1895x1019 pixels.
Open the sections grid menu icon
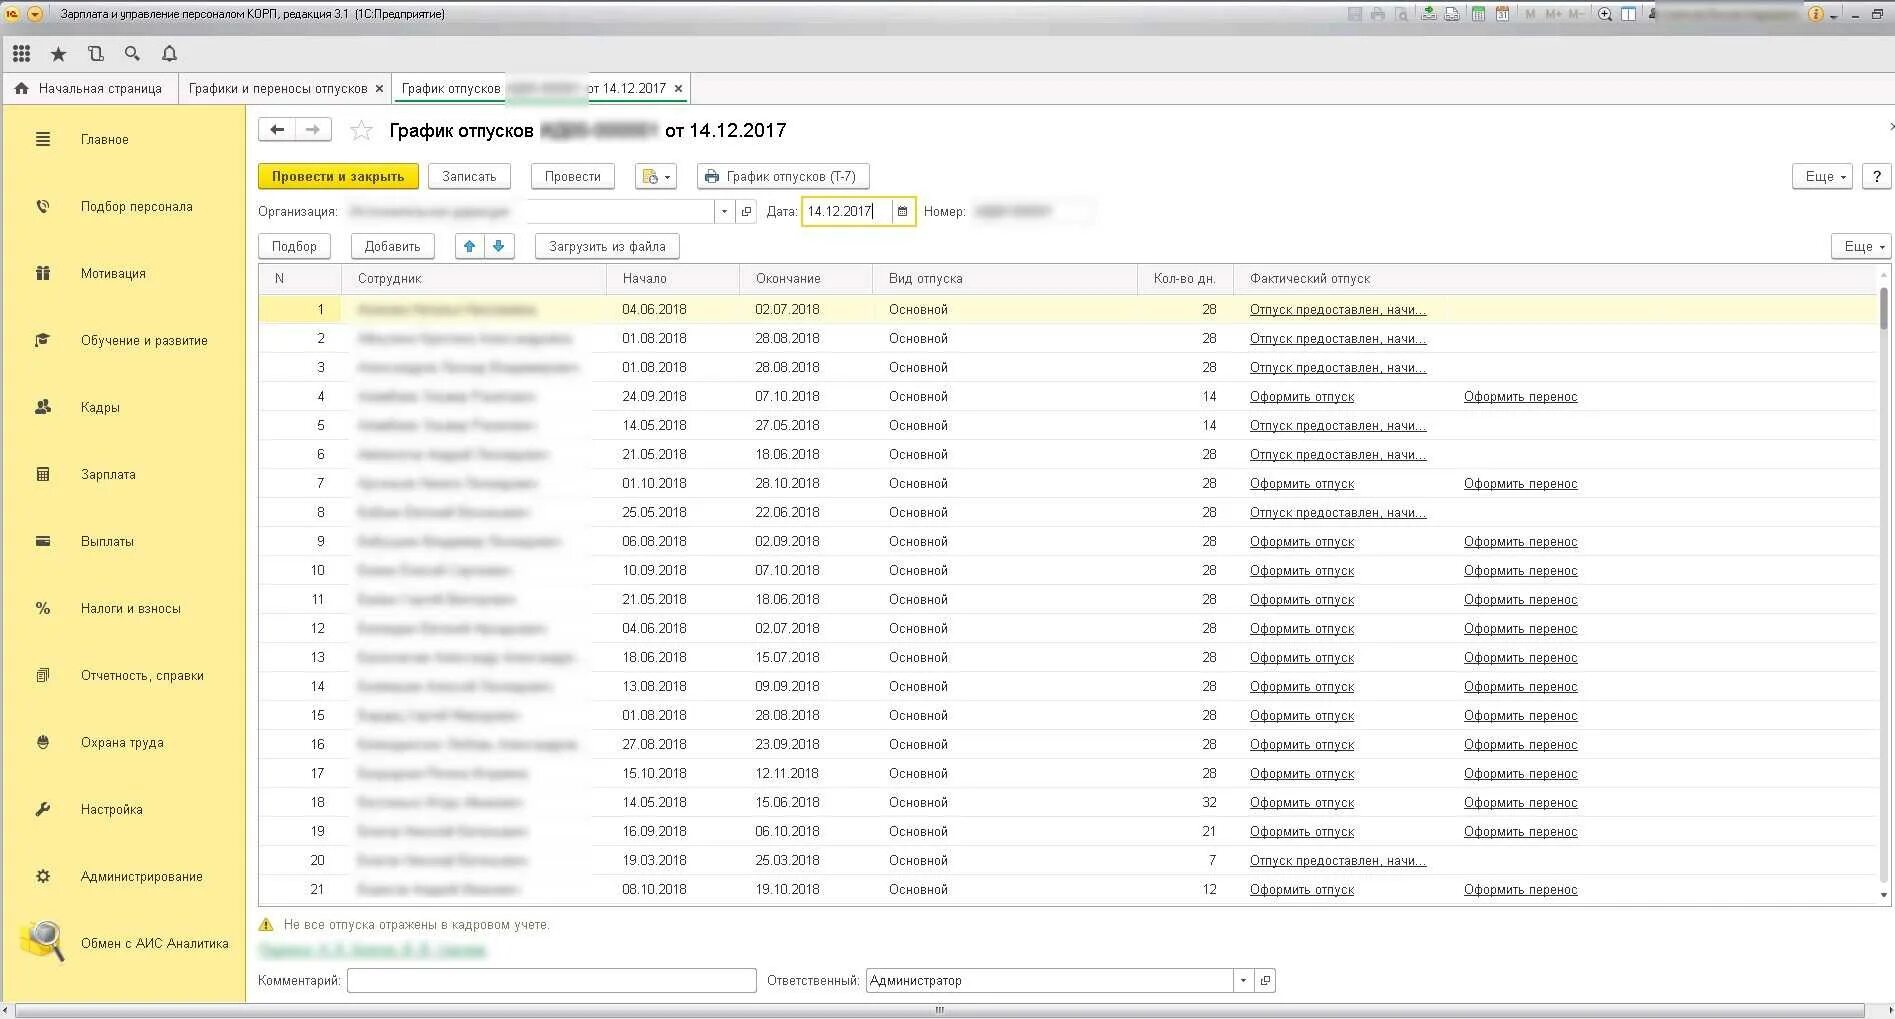tap(21, 54)
